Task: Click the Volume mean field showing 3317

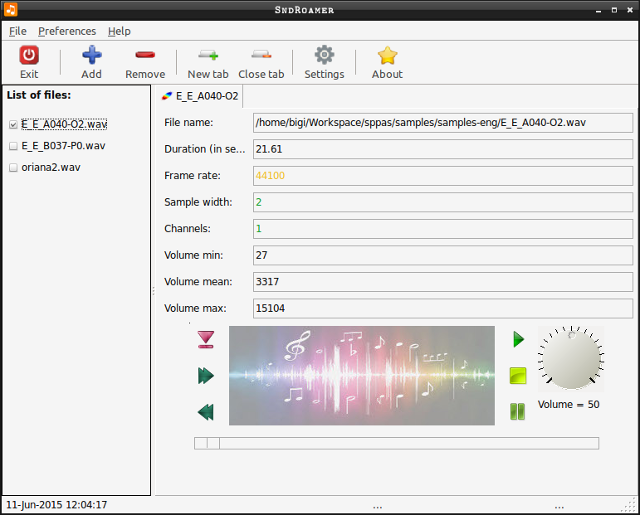Action: click(x=443, y=282)
